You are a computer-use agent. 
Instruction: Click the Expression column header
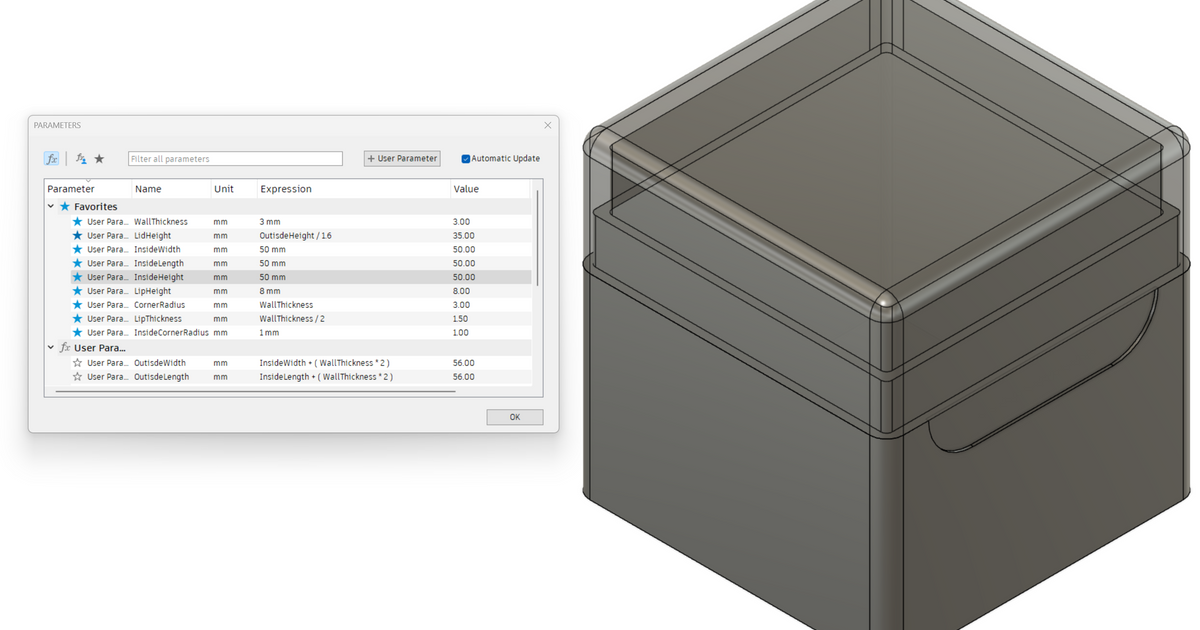coord(286,188)
